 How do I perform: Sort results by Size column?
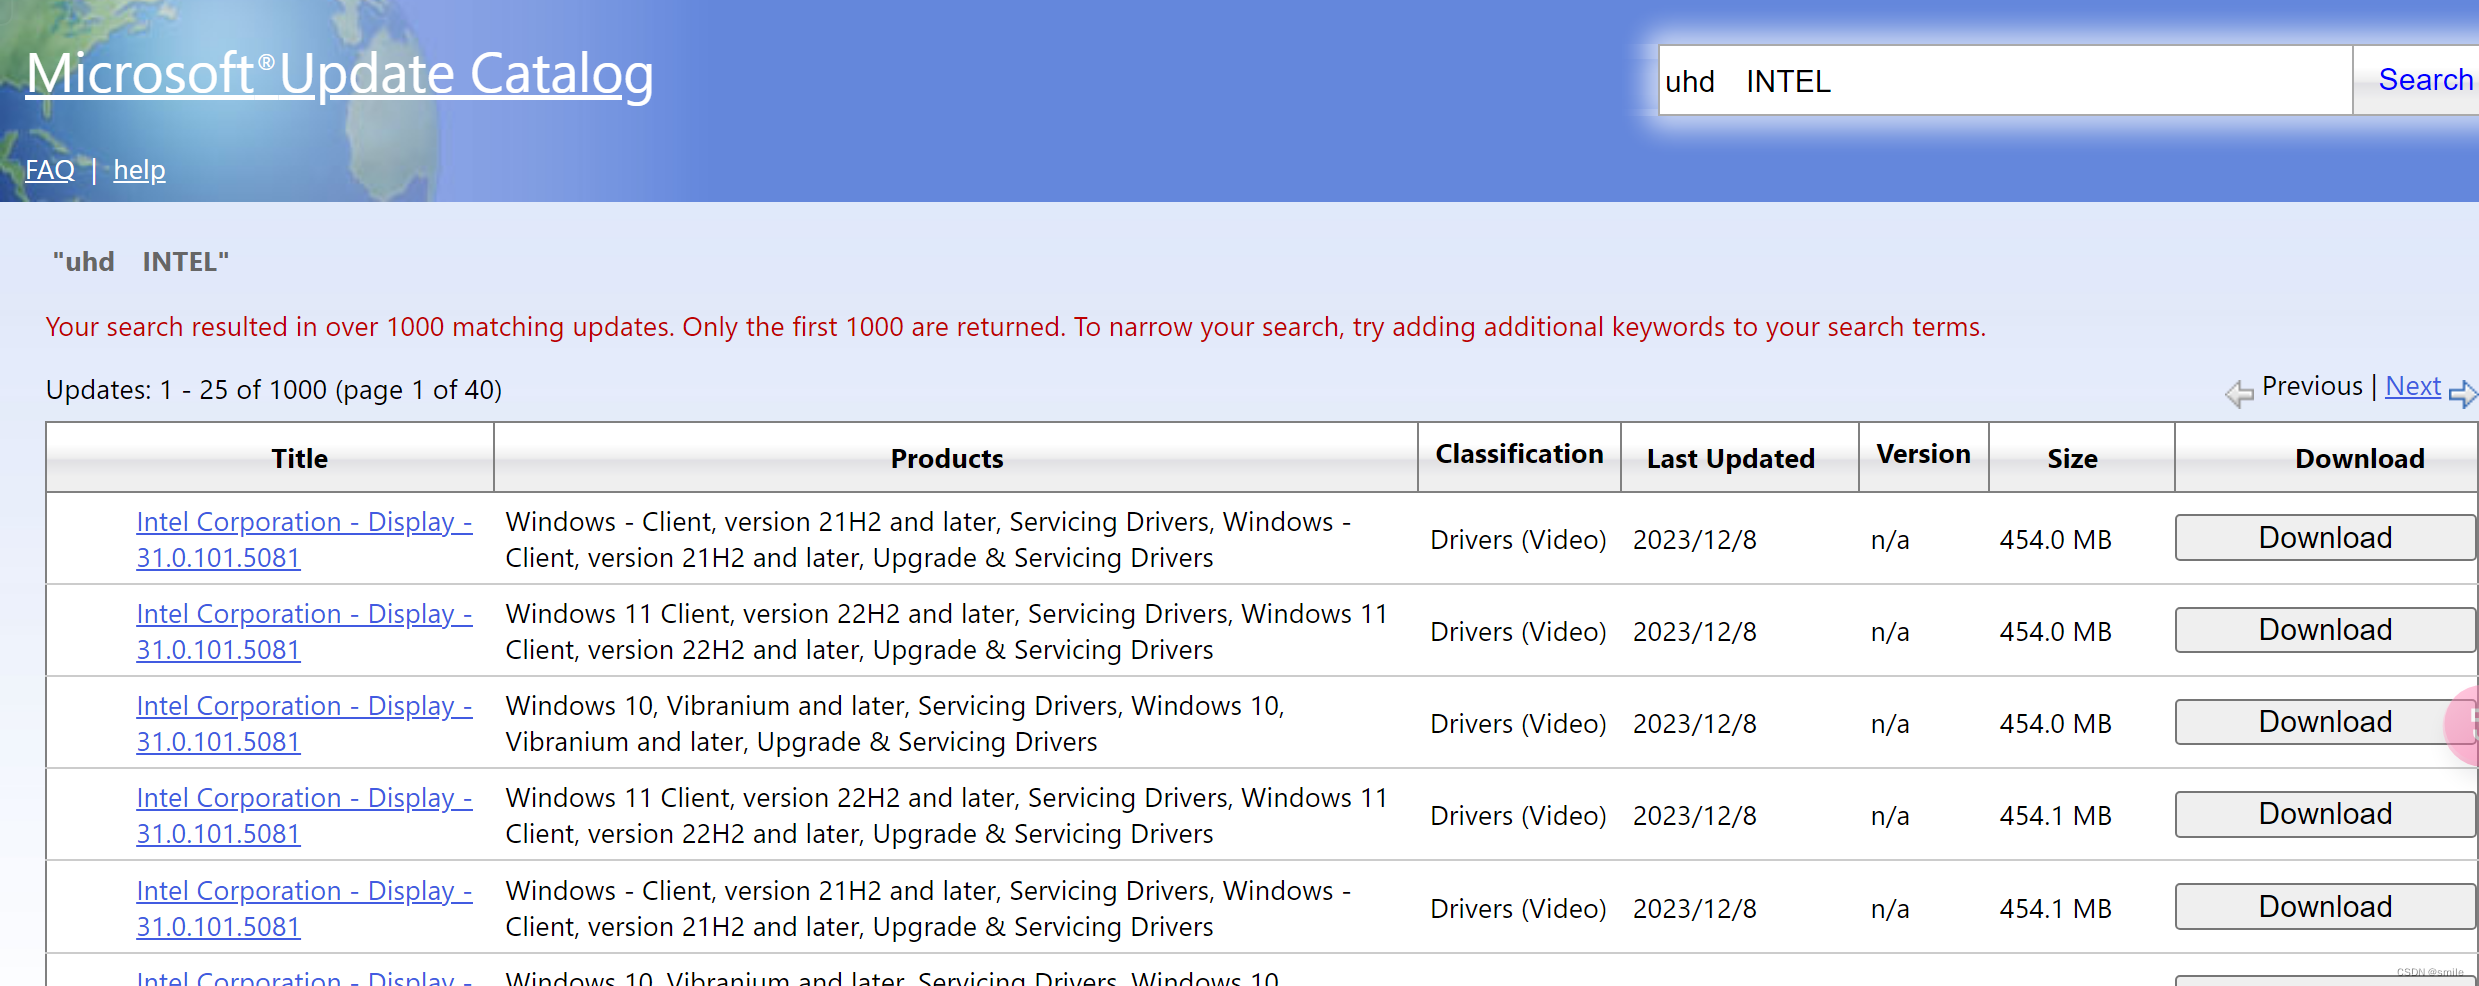pyautogui.click(x=2072, y=458)
